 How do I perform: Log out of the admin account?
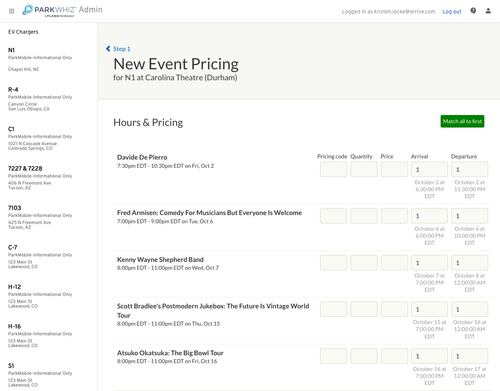(452, 12)
